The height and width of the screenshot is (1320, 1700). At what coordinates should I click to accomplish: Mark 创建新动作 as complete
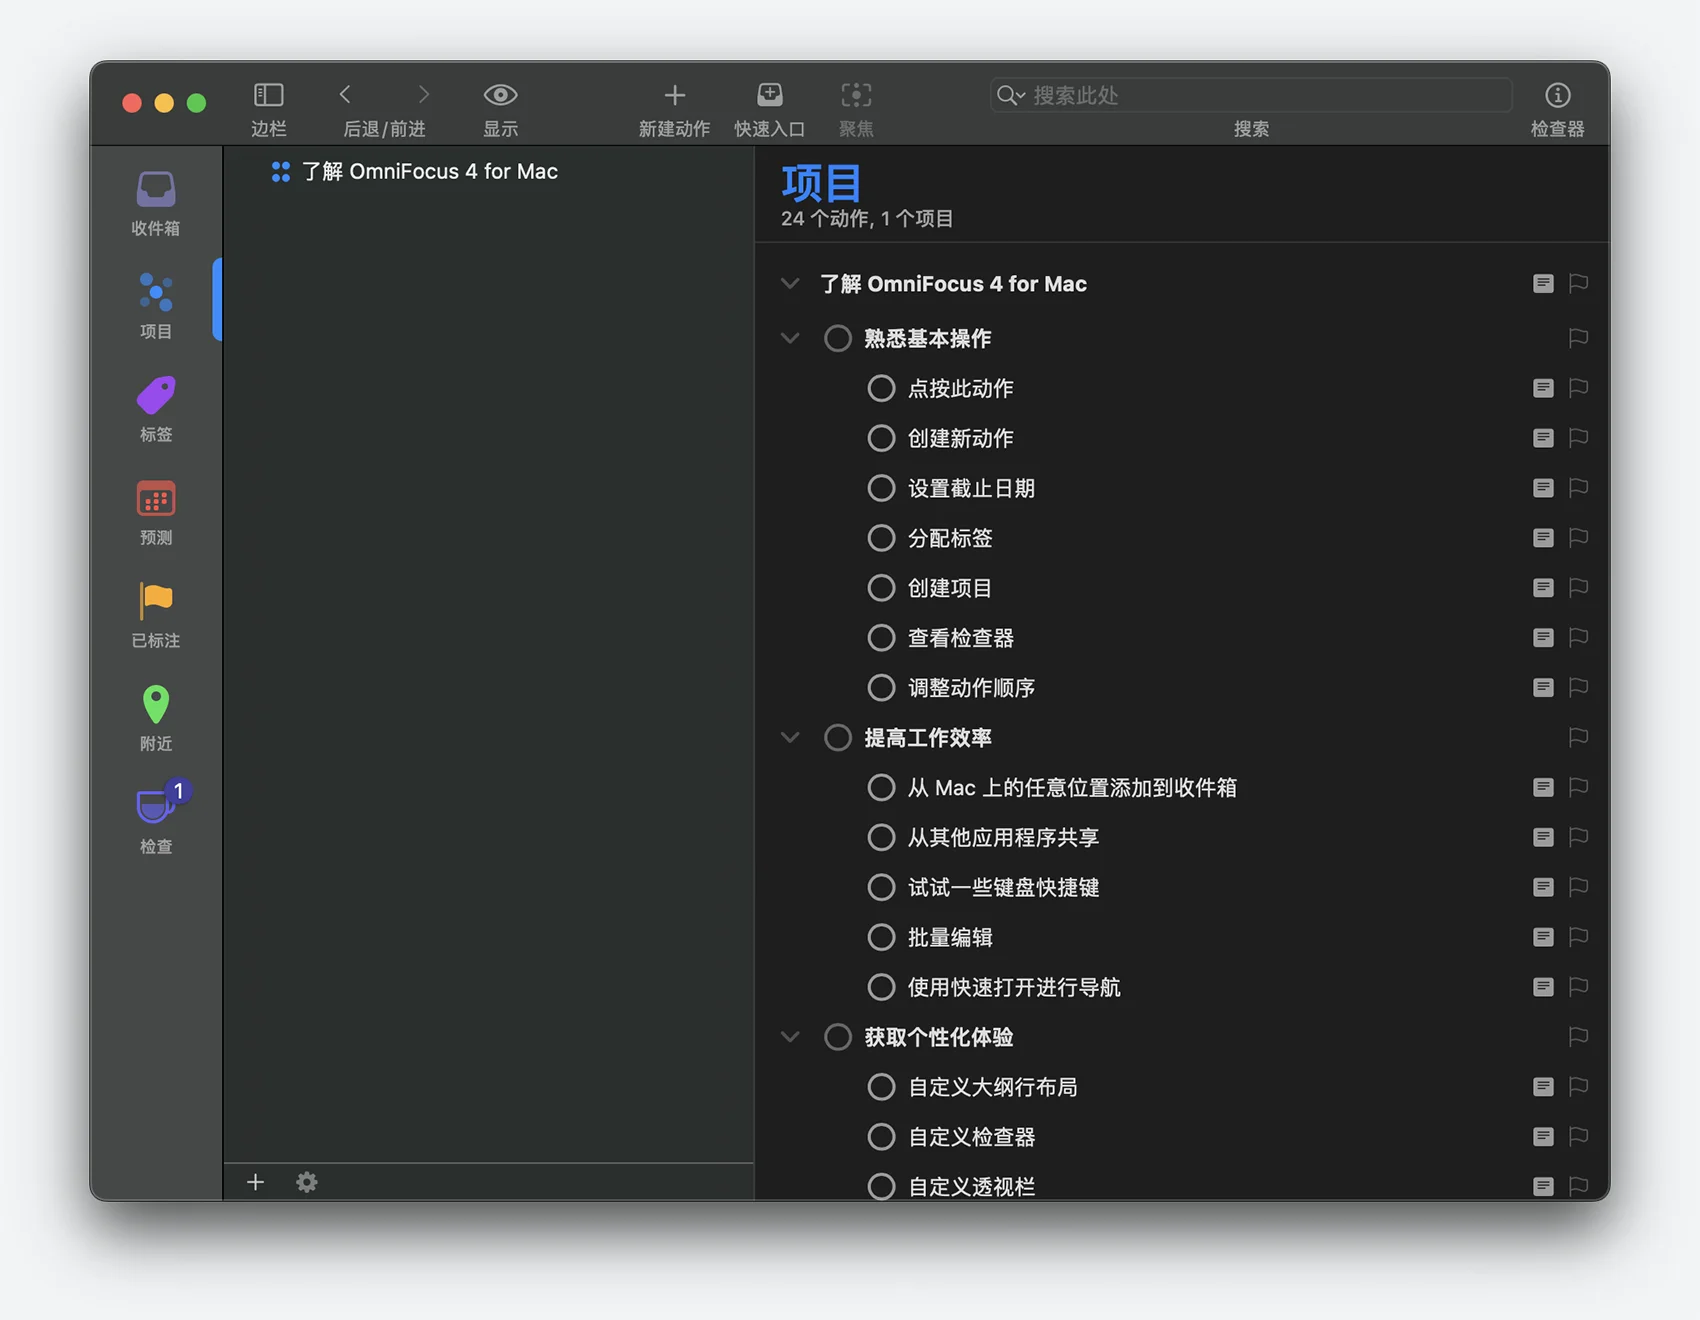click(x=881, y=438)
